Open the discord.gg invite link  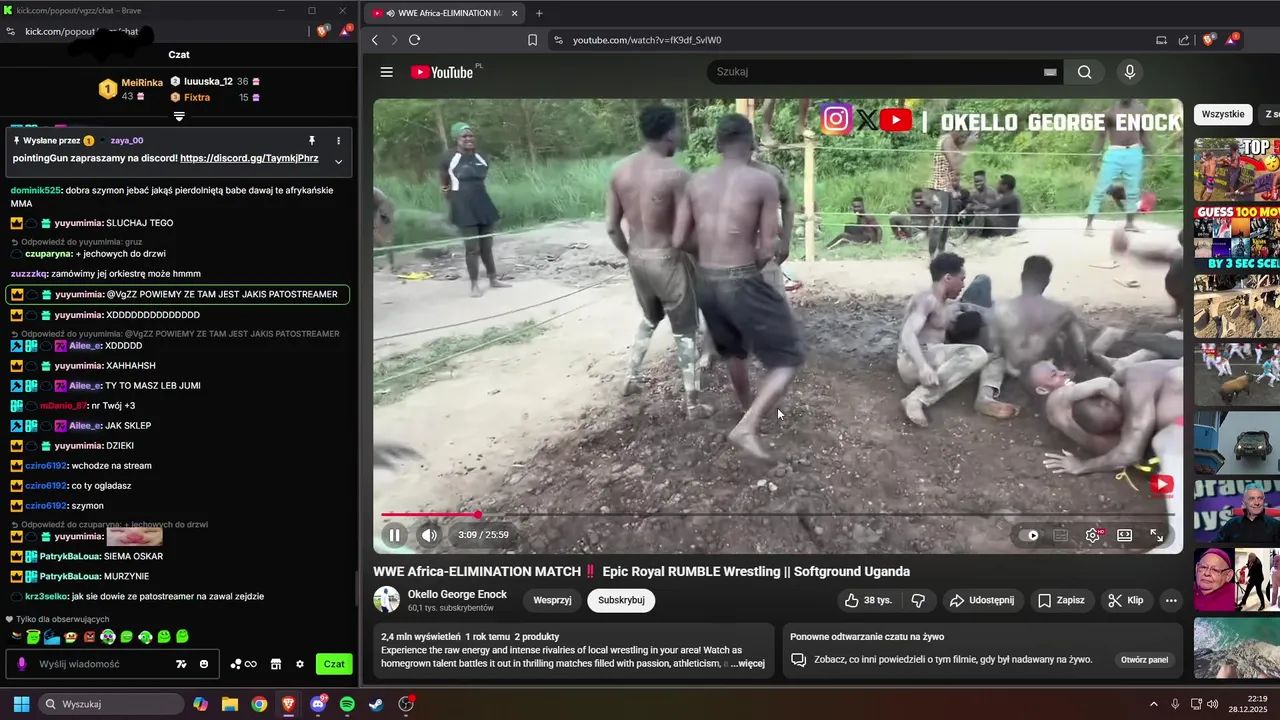coord(249,158)
